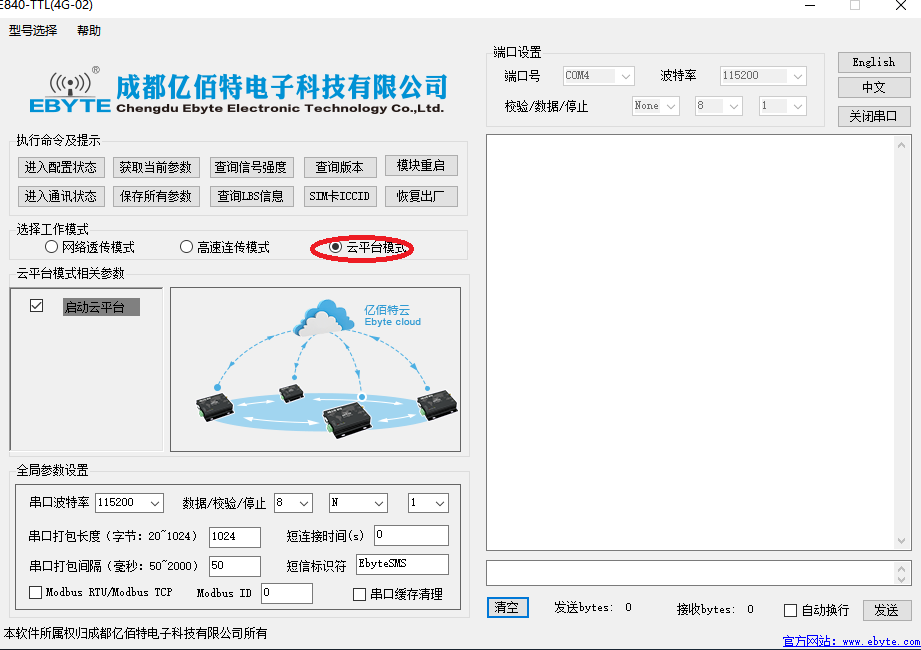Viewport: 921px width, 650px height.
Task: Restart the module via 模块重启
Action: (421, 166)
